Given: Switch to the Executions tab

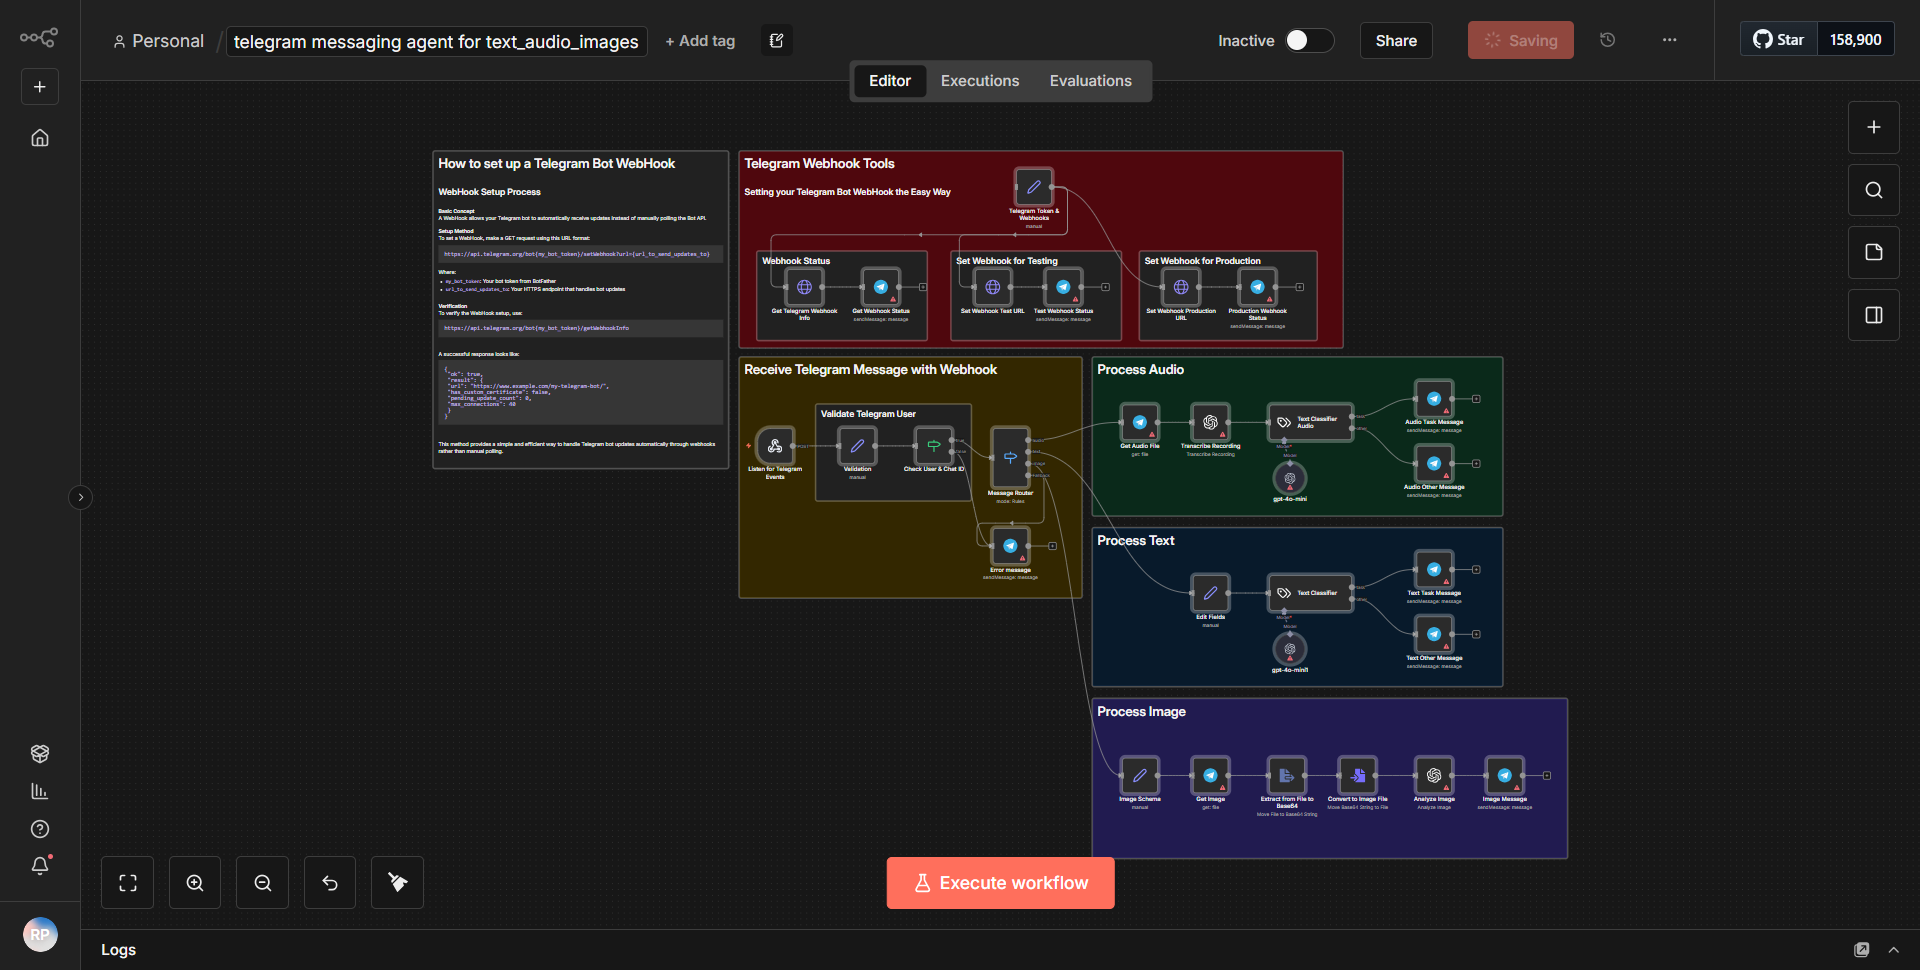Looking at the screenshot, I should 980,81.
